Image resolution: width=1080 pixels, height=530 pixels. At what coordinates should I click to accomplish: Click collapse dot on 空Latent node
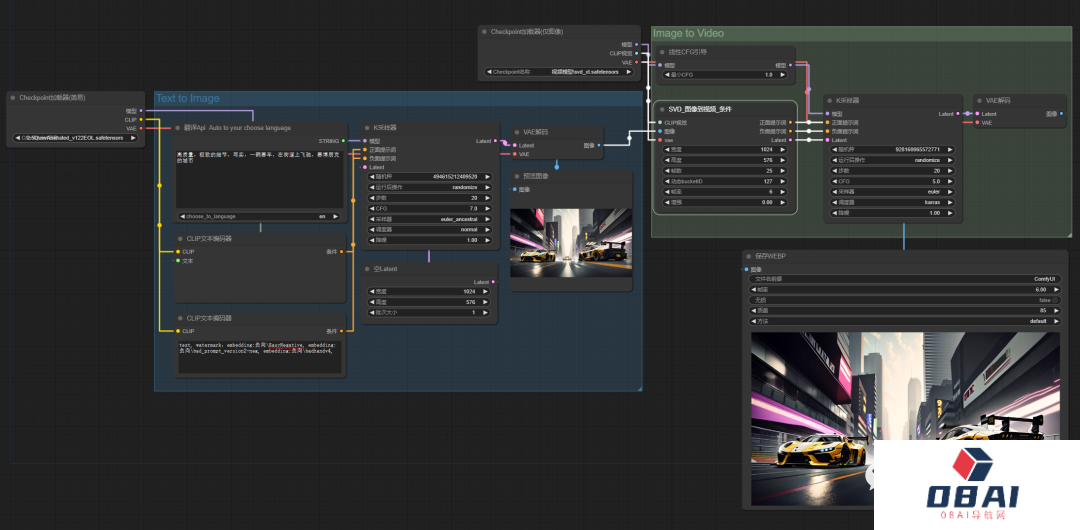[x=369, y=269]
